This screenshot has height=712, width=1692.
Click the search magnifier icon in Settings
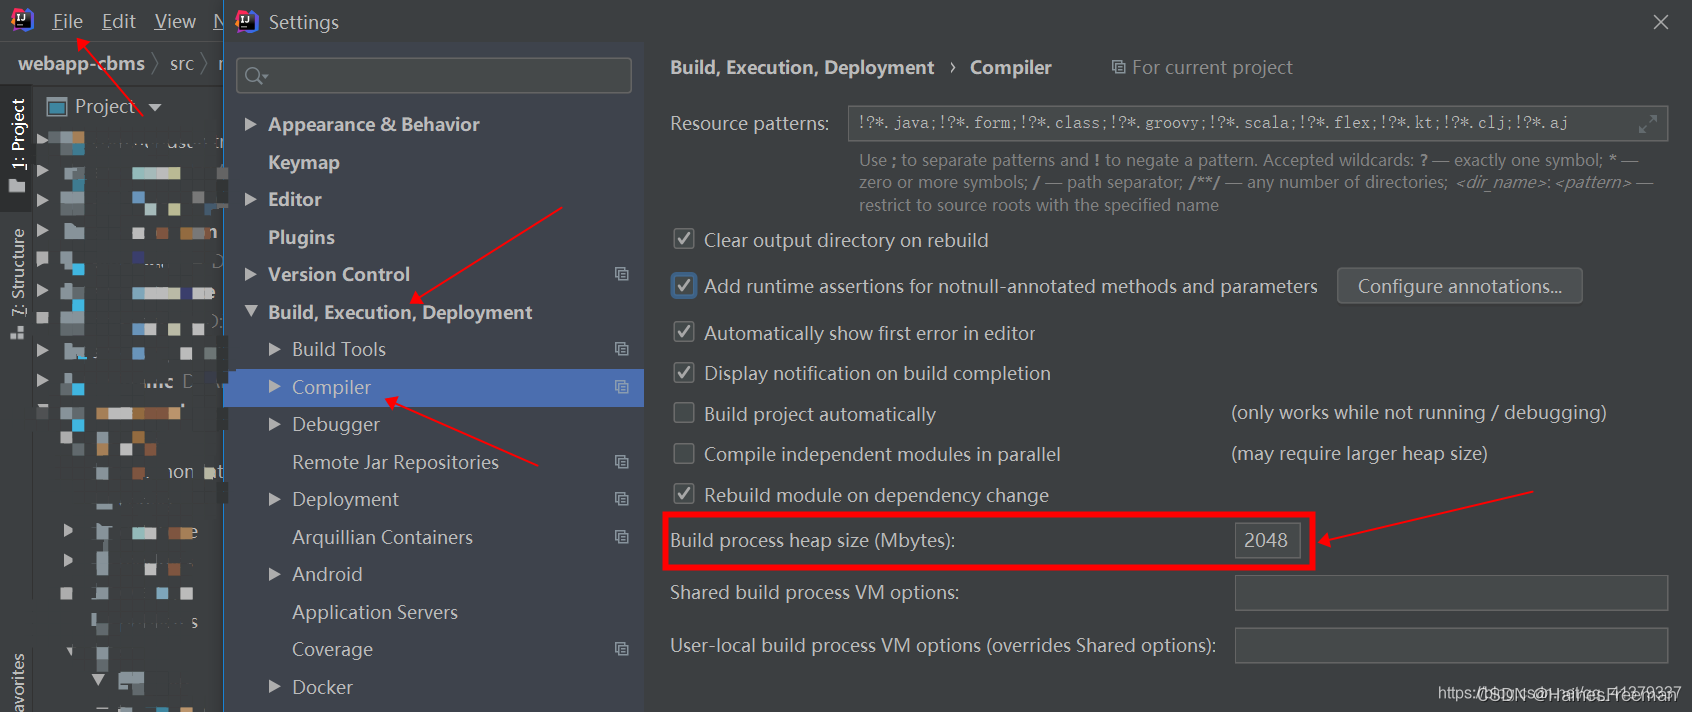click(254, 75)
